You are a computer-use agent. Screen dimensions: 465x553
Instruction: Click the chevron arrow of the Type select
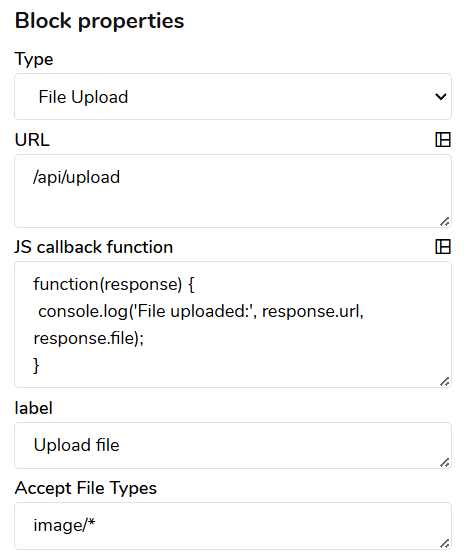pyautogui.click(x=441, y=97)
